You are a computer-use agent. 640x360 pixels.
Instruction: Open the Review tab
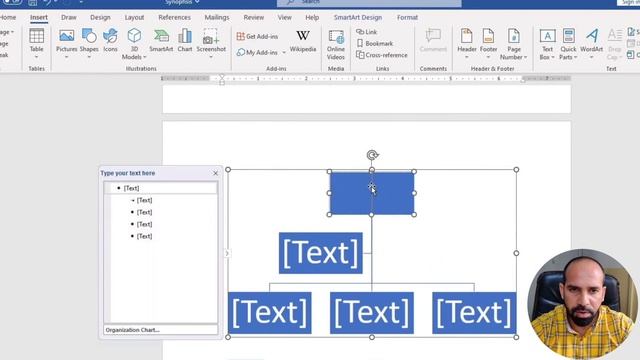click(x=253, y=18)
